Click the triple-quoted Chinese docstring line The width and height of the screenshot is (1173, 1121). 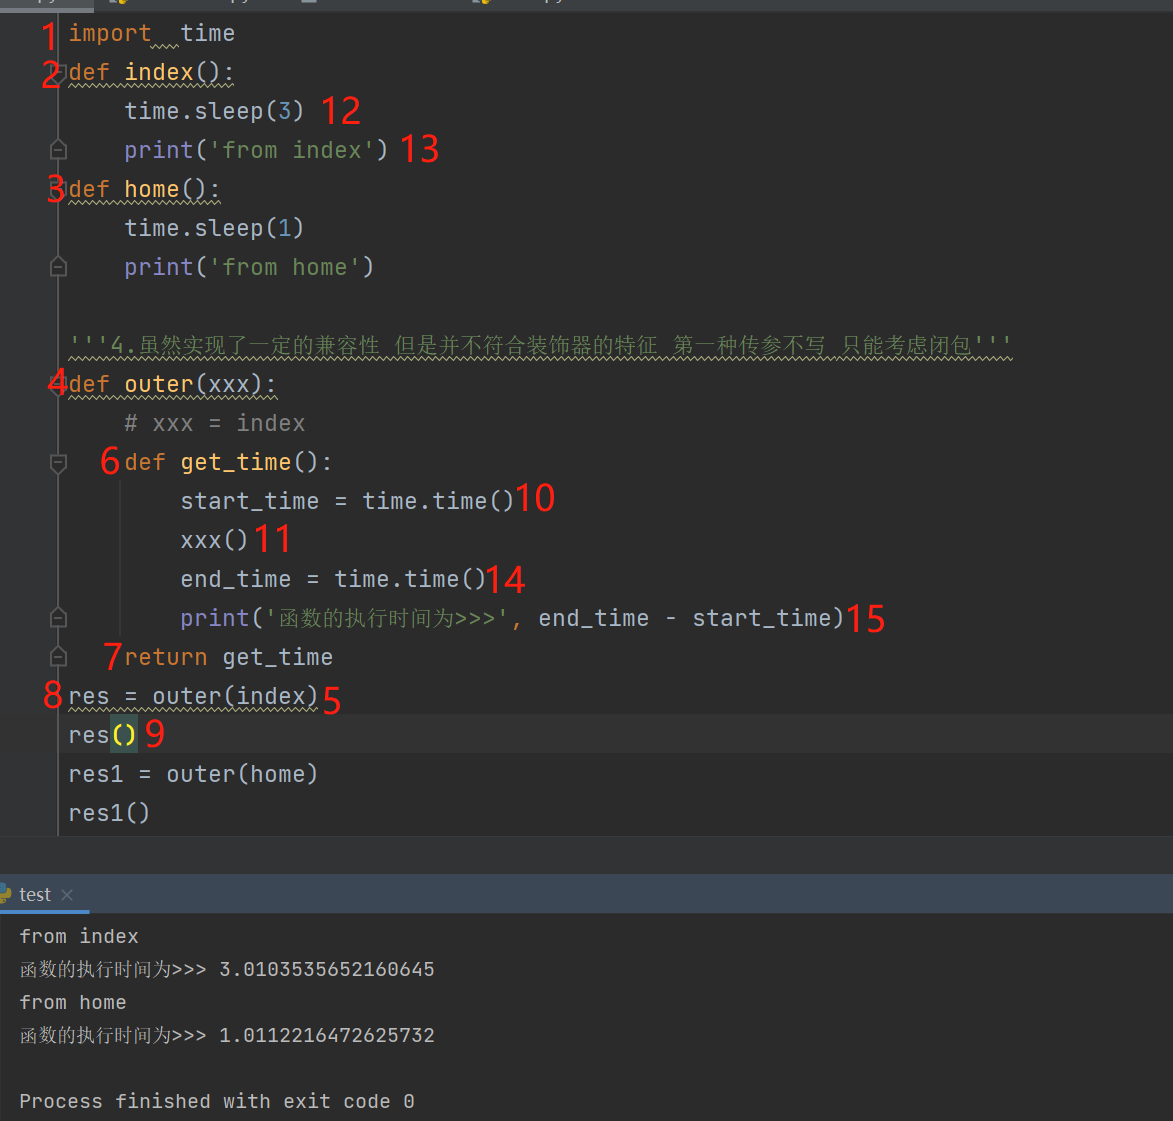point(540,346)
